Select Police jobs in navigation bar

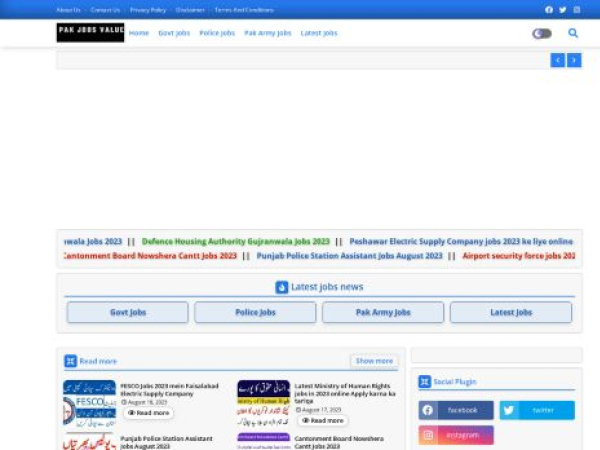pyautogui.click(x=217, y=33)
